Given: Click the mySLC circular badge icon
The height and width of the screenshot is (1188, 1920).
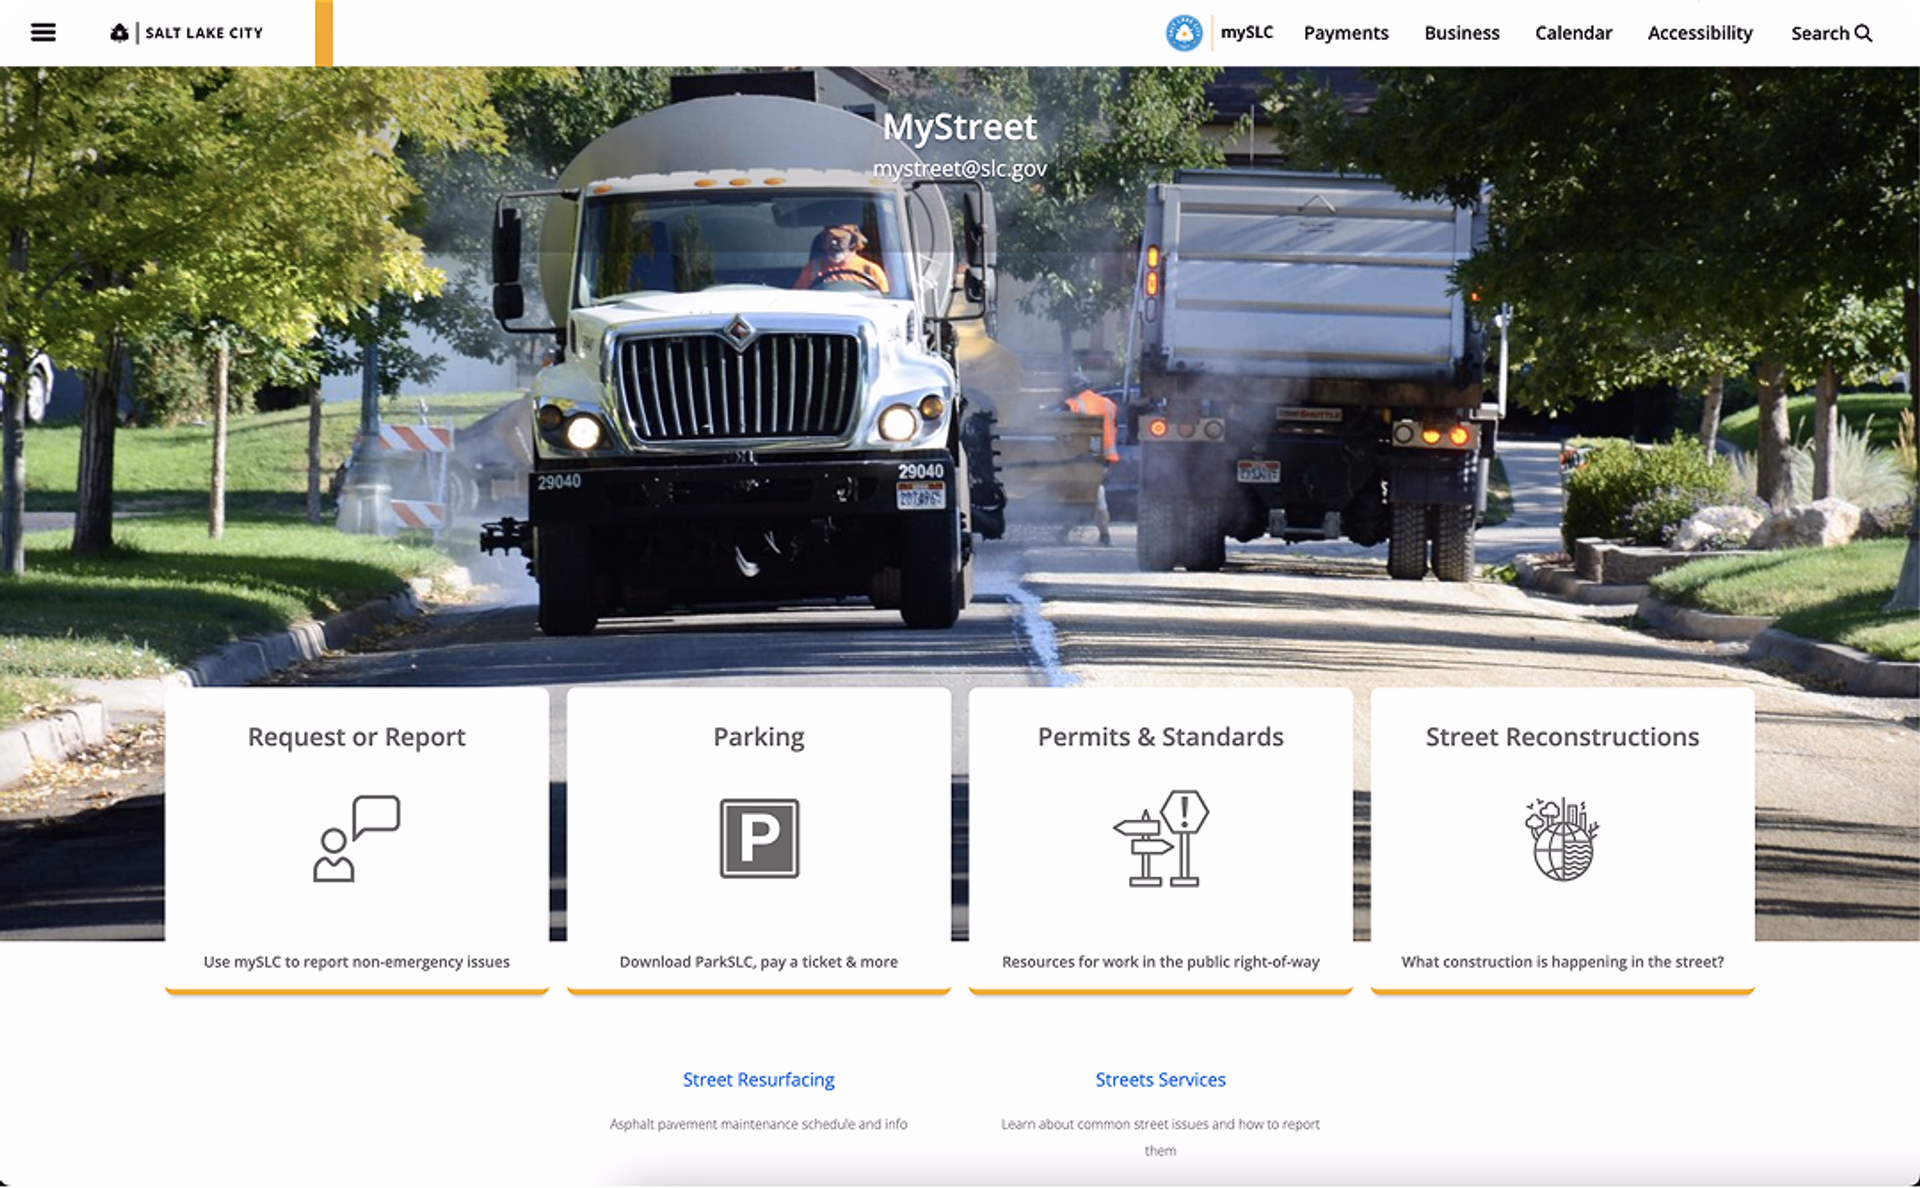Looking at the screenshot, I should (1184, 33).
